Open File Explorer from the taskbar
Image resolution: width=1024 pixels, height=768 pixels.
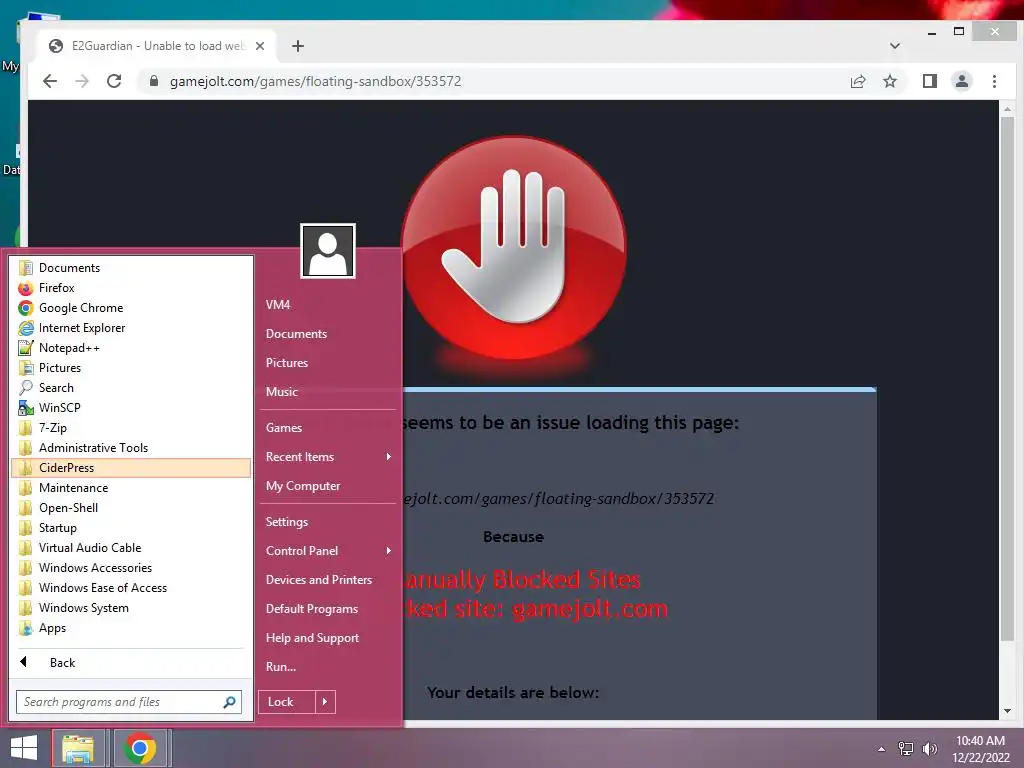click(x=78, y=748)
